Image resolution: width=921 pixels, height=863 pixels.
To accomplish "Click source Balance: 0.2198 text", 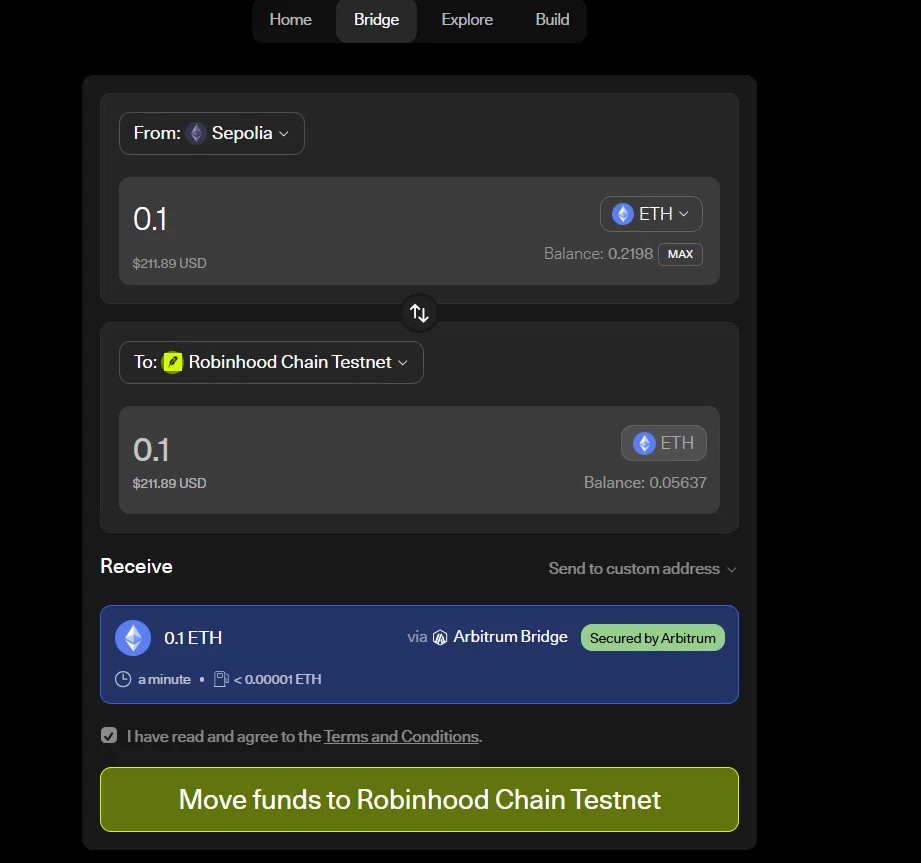I will pyautogui.click(x=598, y=254).
